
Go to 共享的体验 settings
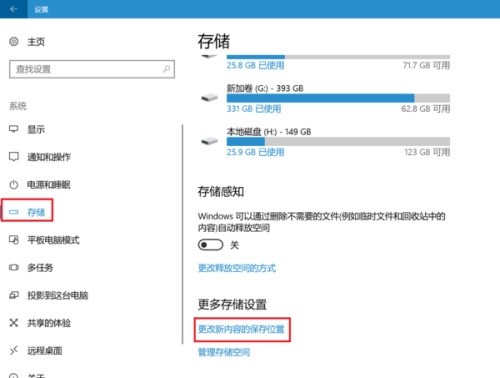tap(49, 323)
